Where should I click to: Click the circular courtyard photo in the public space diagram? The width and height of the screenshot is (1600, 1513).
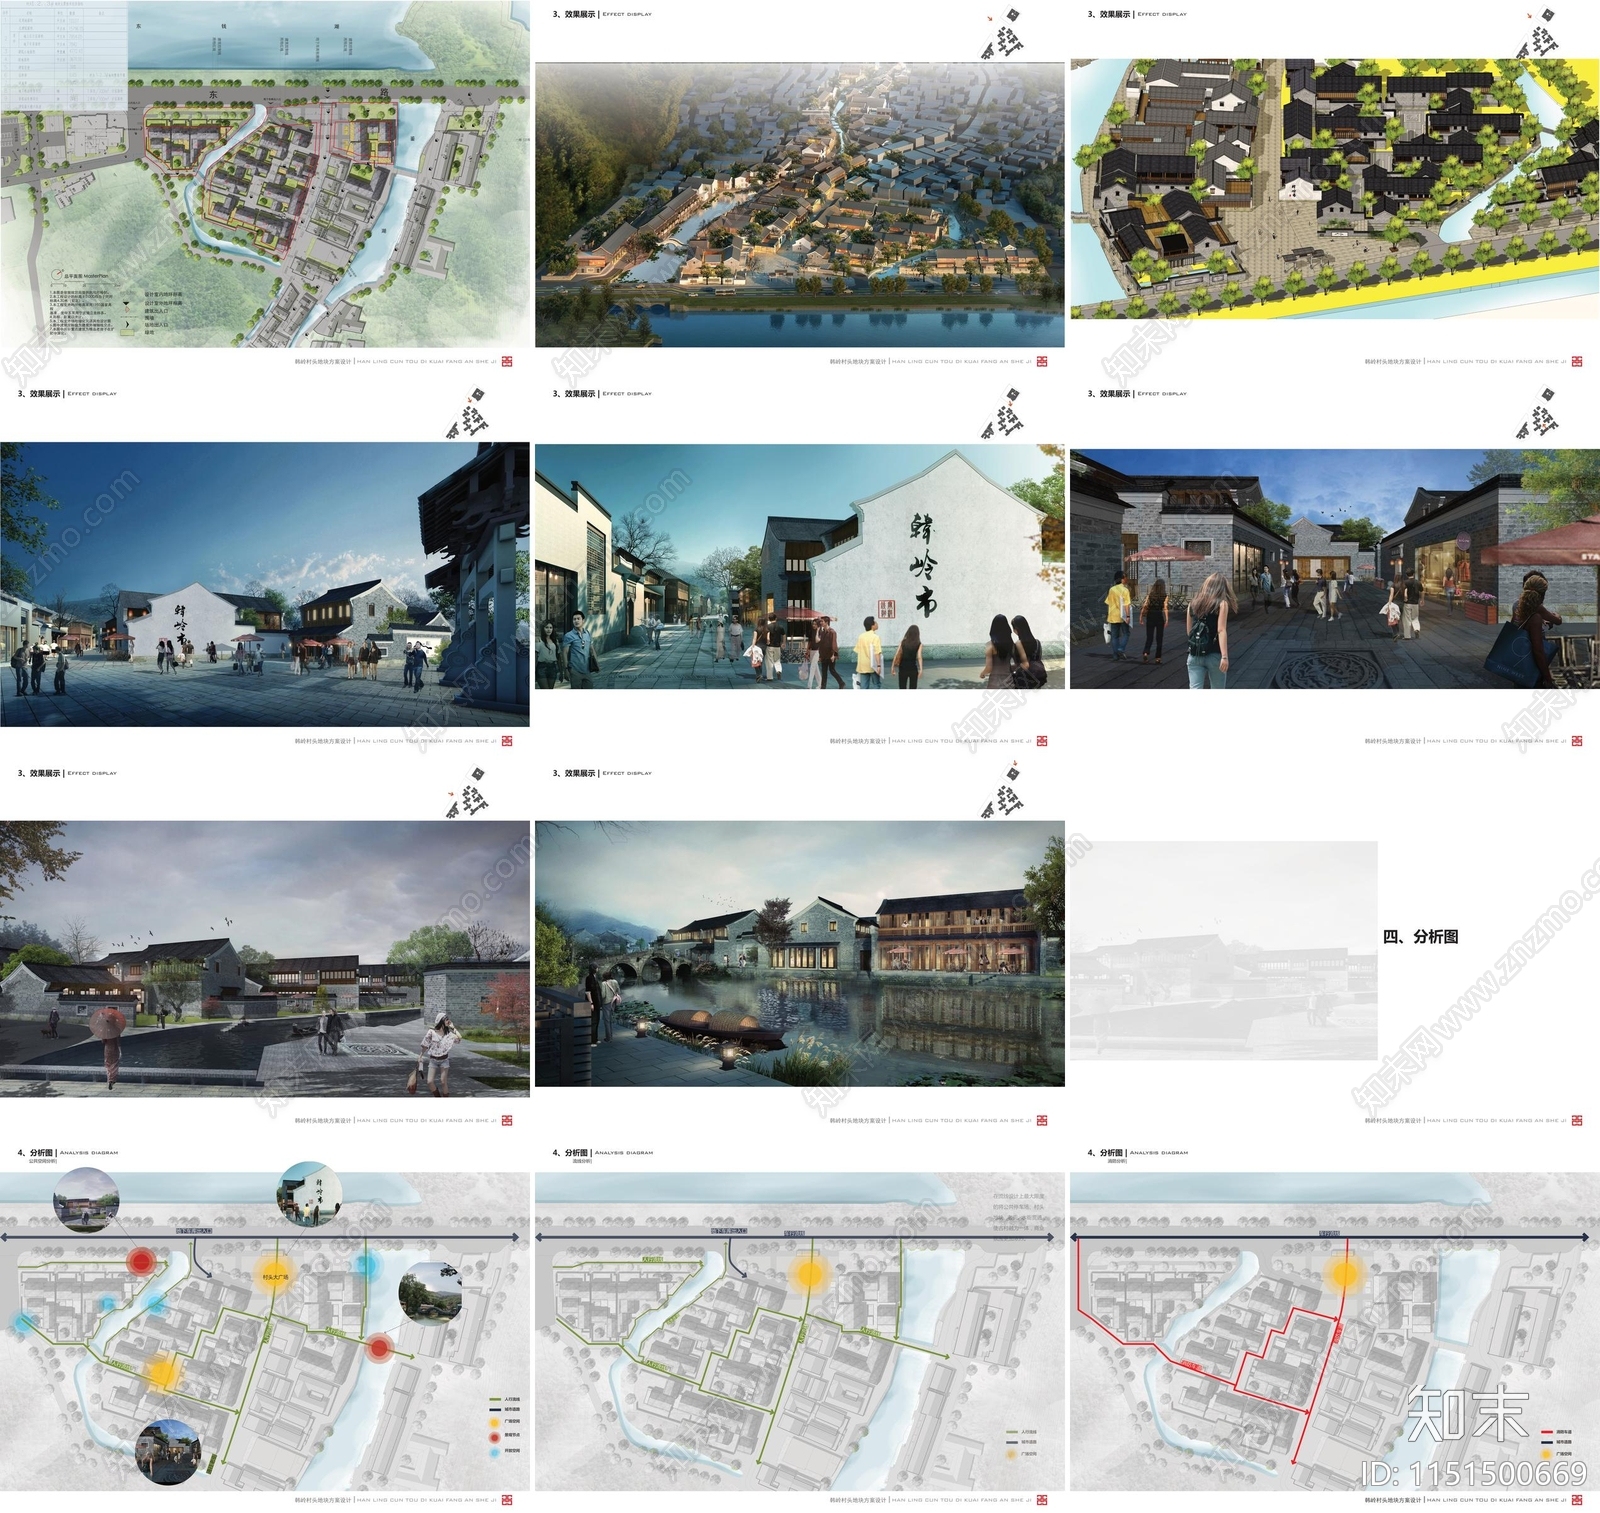[87, 1200]
